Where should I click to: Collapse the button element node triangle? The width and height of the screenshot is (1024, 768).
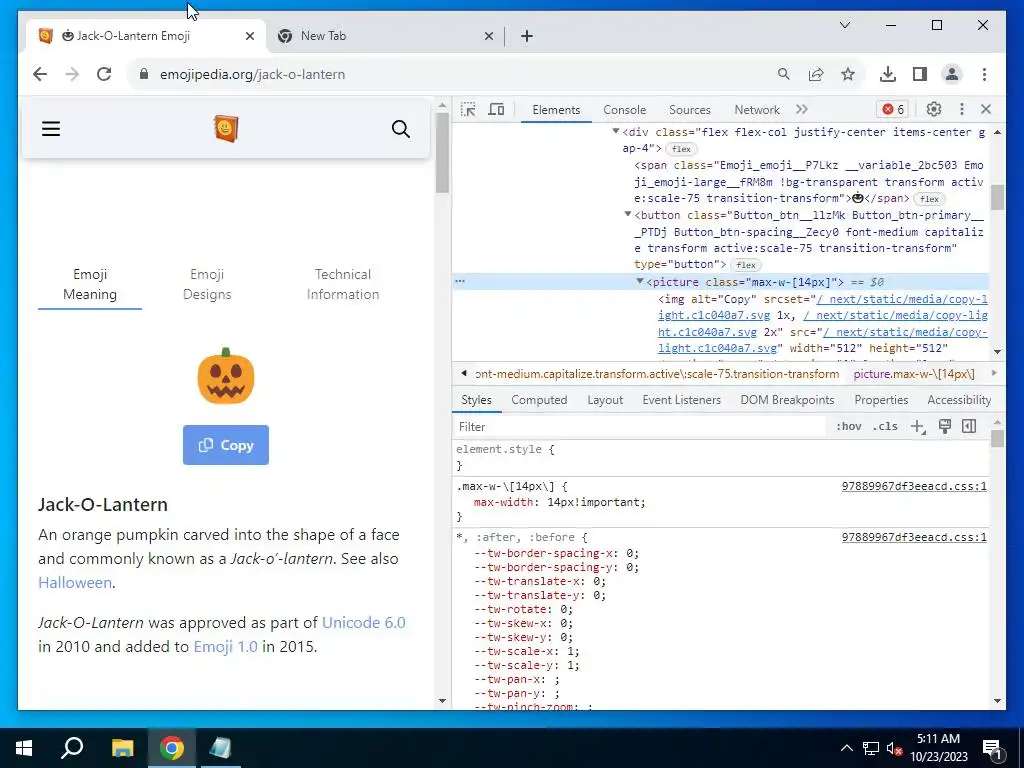628,214
